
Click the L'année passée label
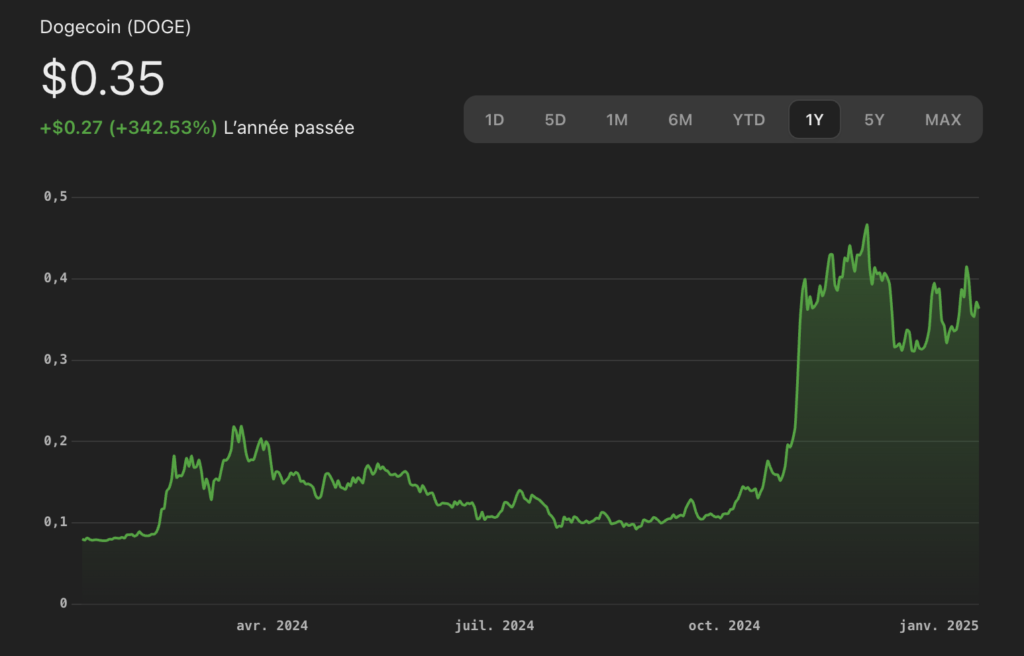coord(289,128)
